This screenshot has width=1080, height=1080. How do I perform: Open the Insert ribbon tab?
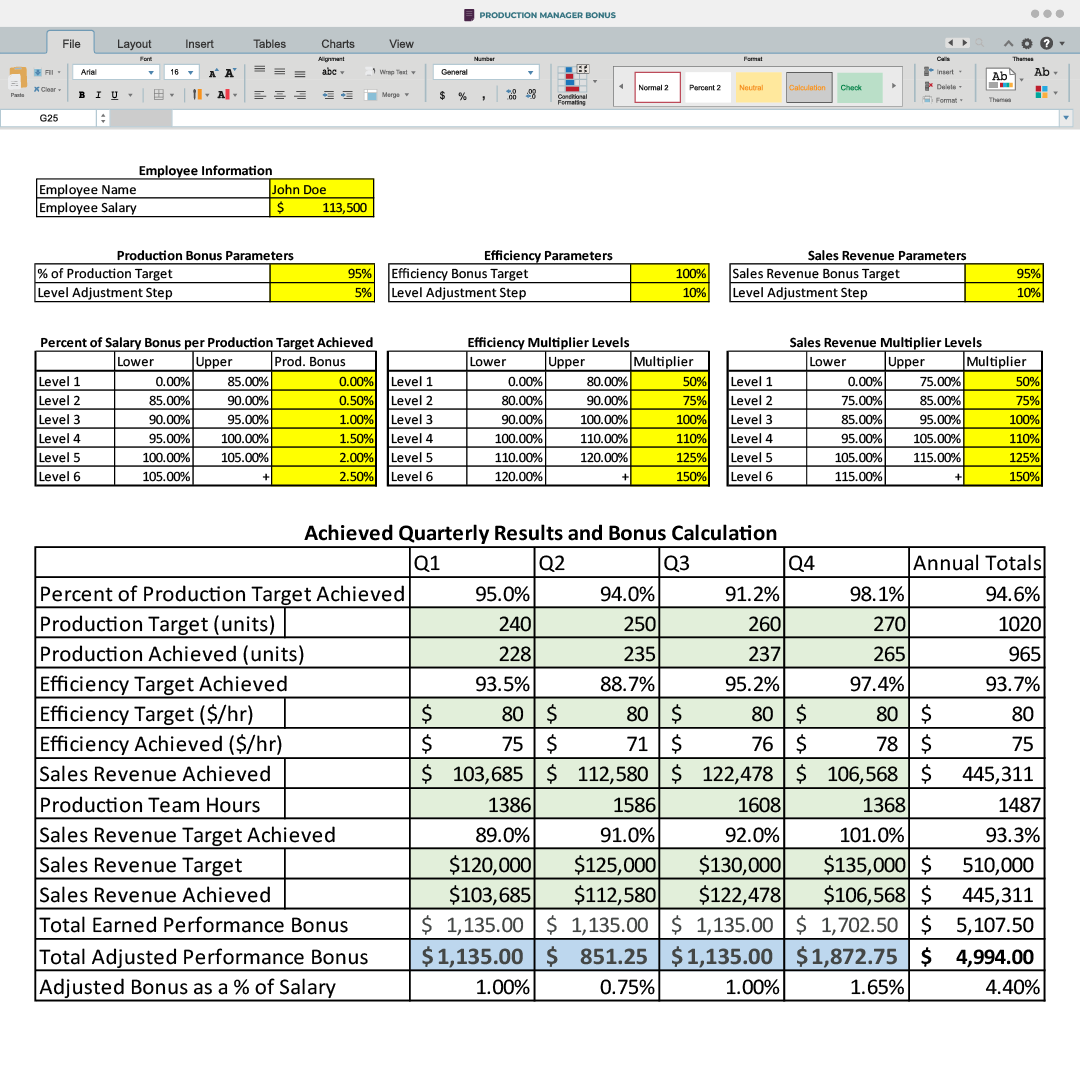[199, 44]
